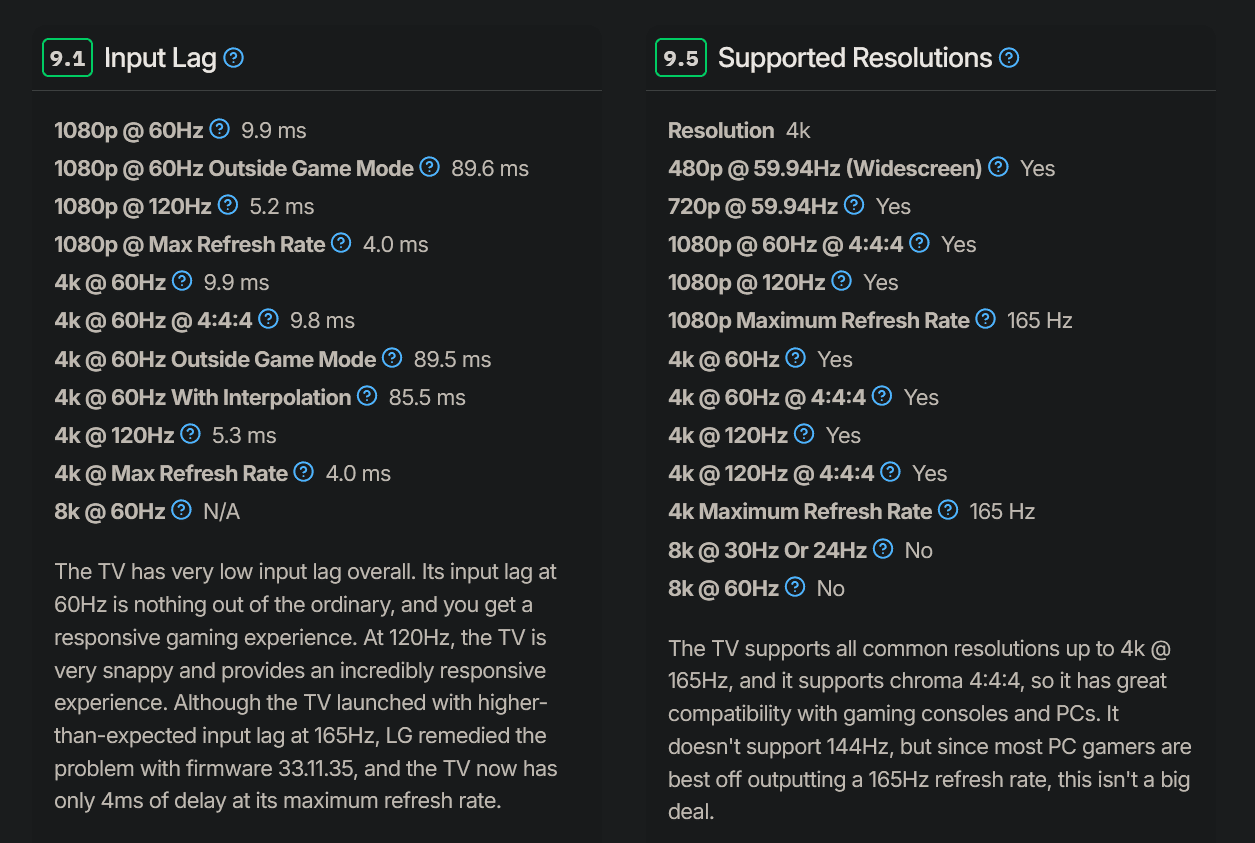Click help icon beside 8k @ 30Hz Or 24Hz
The height and width of the screenshot is (843, 1255).
883,548
